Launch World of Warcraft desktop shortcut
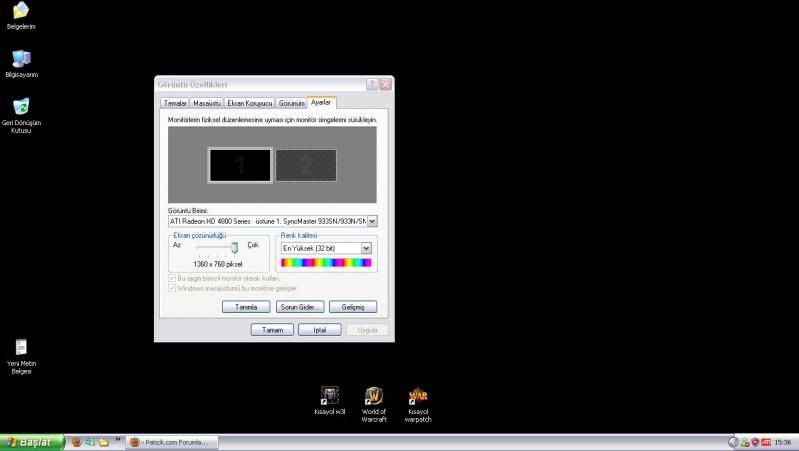This screenshot has width=799, height=451. 373,396
